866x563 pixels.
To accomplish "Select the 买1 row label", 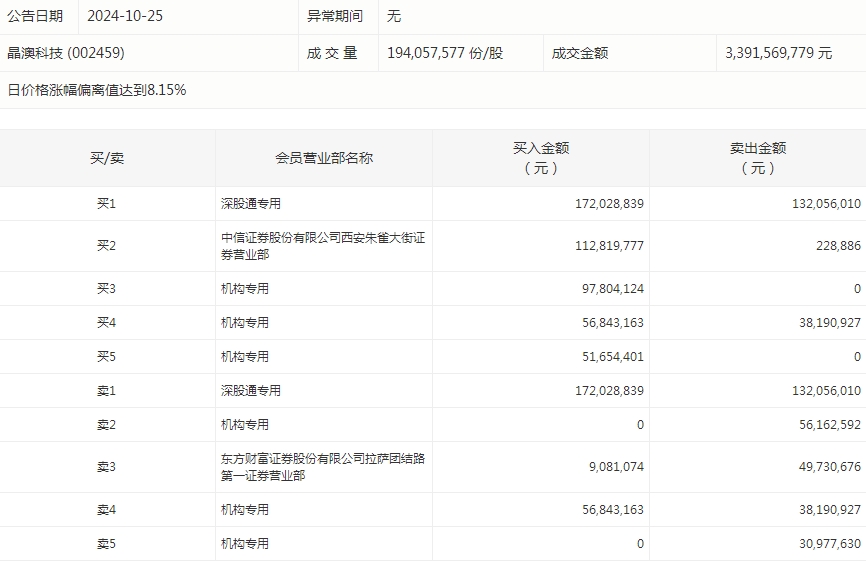I will tap(107, 204).
